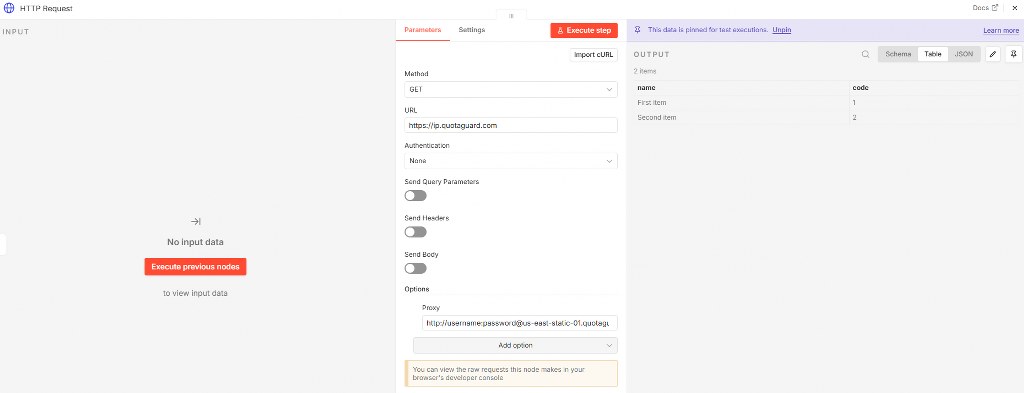
Task: Click the drag handle above the Parameters panel
Action: [511, 15]
